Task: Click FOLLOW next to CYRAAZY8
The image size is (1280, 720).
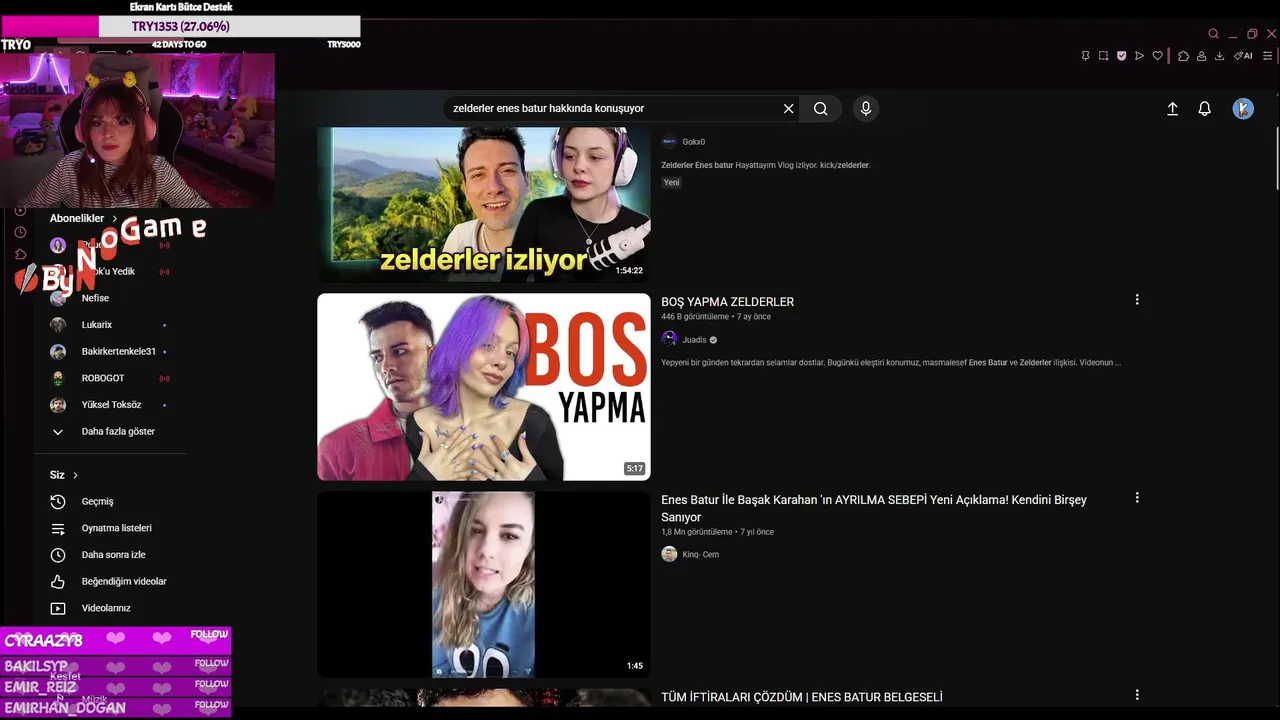Action: tap(209, 634)
